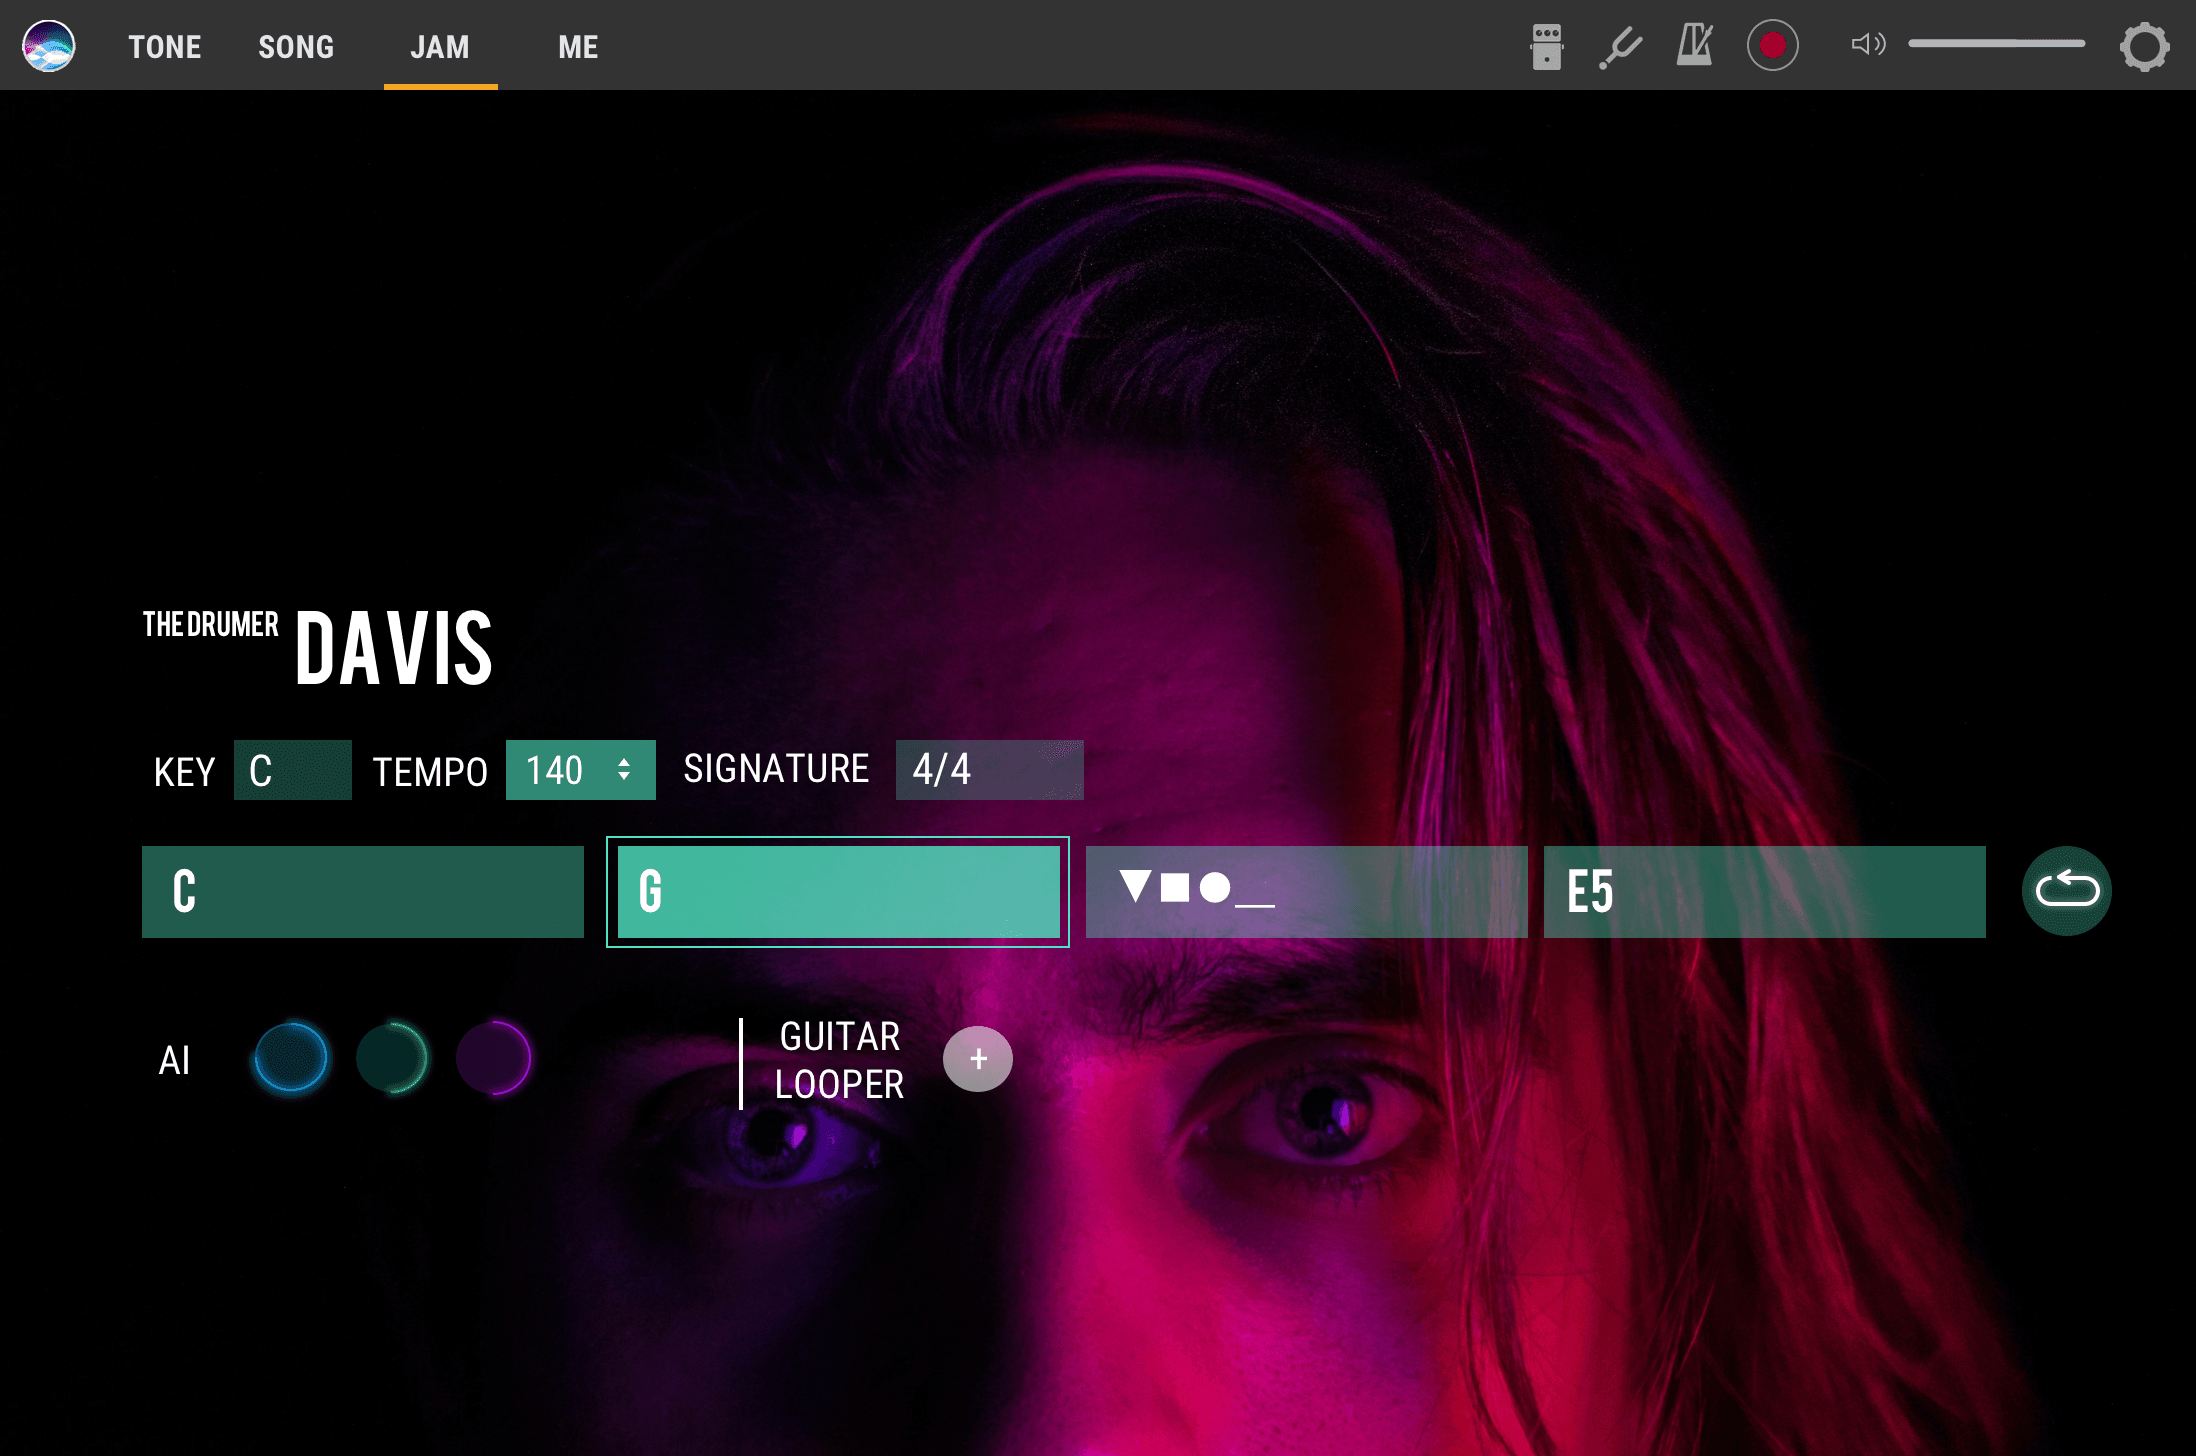Toggle the purple AI circle
This screenshot has width=2196, height=1456.
(x=493, y=1058)
